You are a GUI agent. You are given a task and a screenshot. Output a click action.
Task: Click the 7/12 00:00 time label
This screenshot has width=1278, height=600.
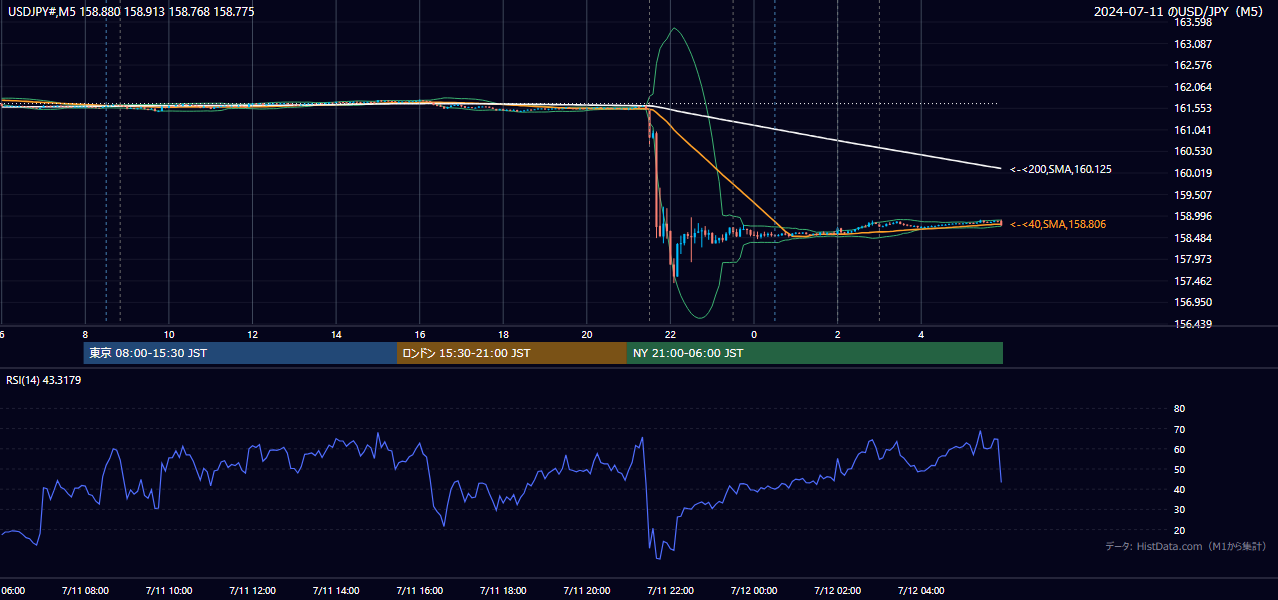click(754, 590)
